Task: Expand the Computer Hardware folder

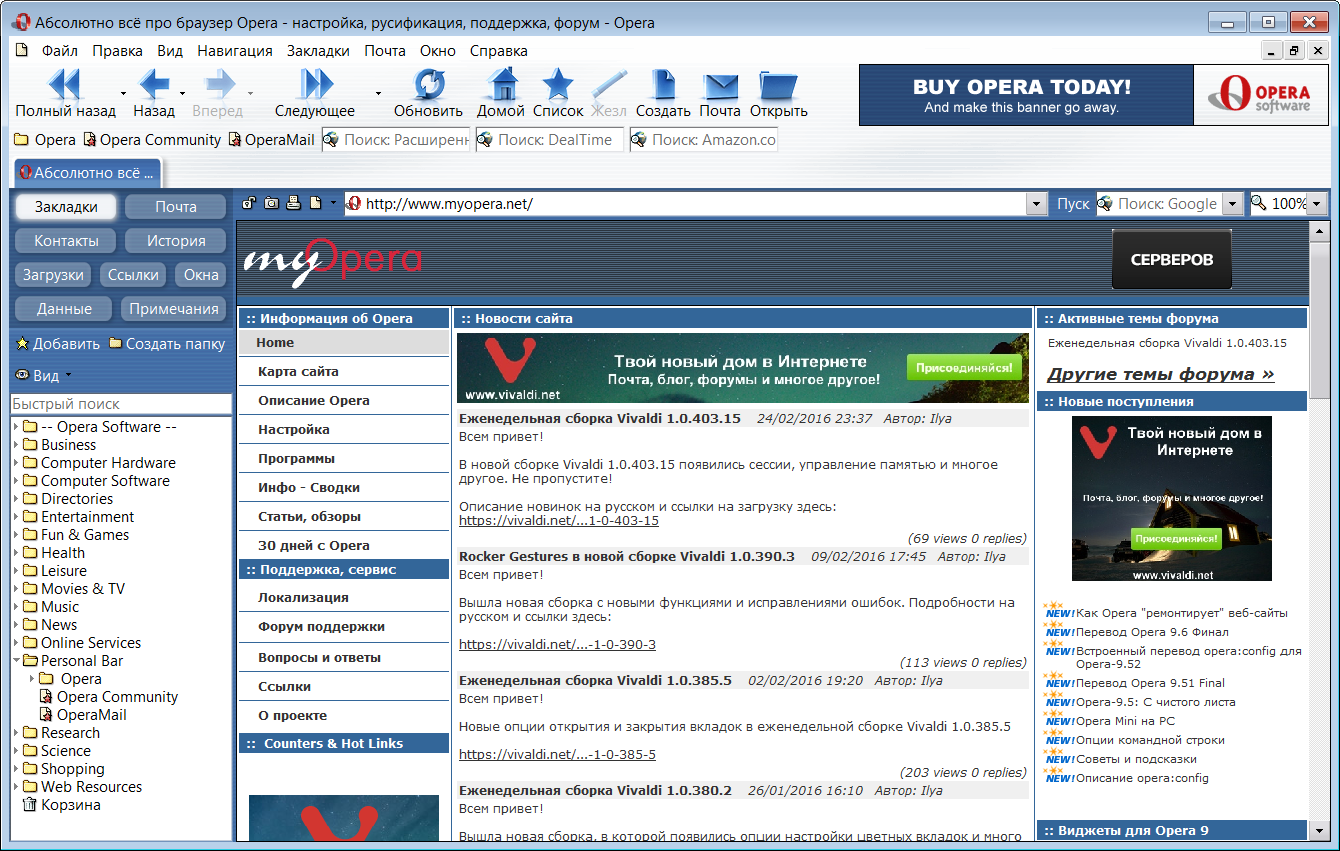Action: coord(16,463)
